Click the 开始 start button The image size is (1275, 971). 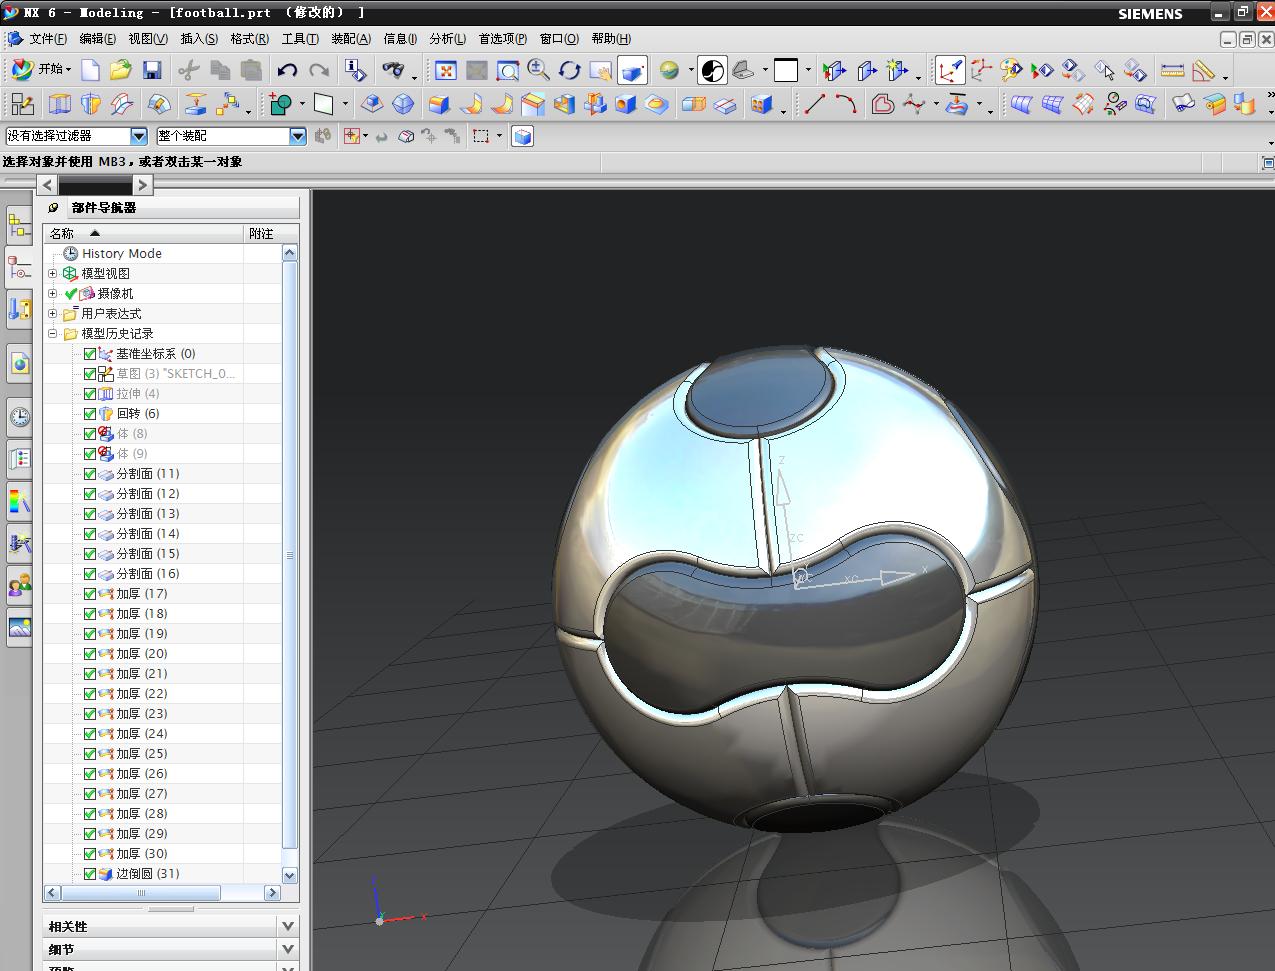click(x=41, y=69)
